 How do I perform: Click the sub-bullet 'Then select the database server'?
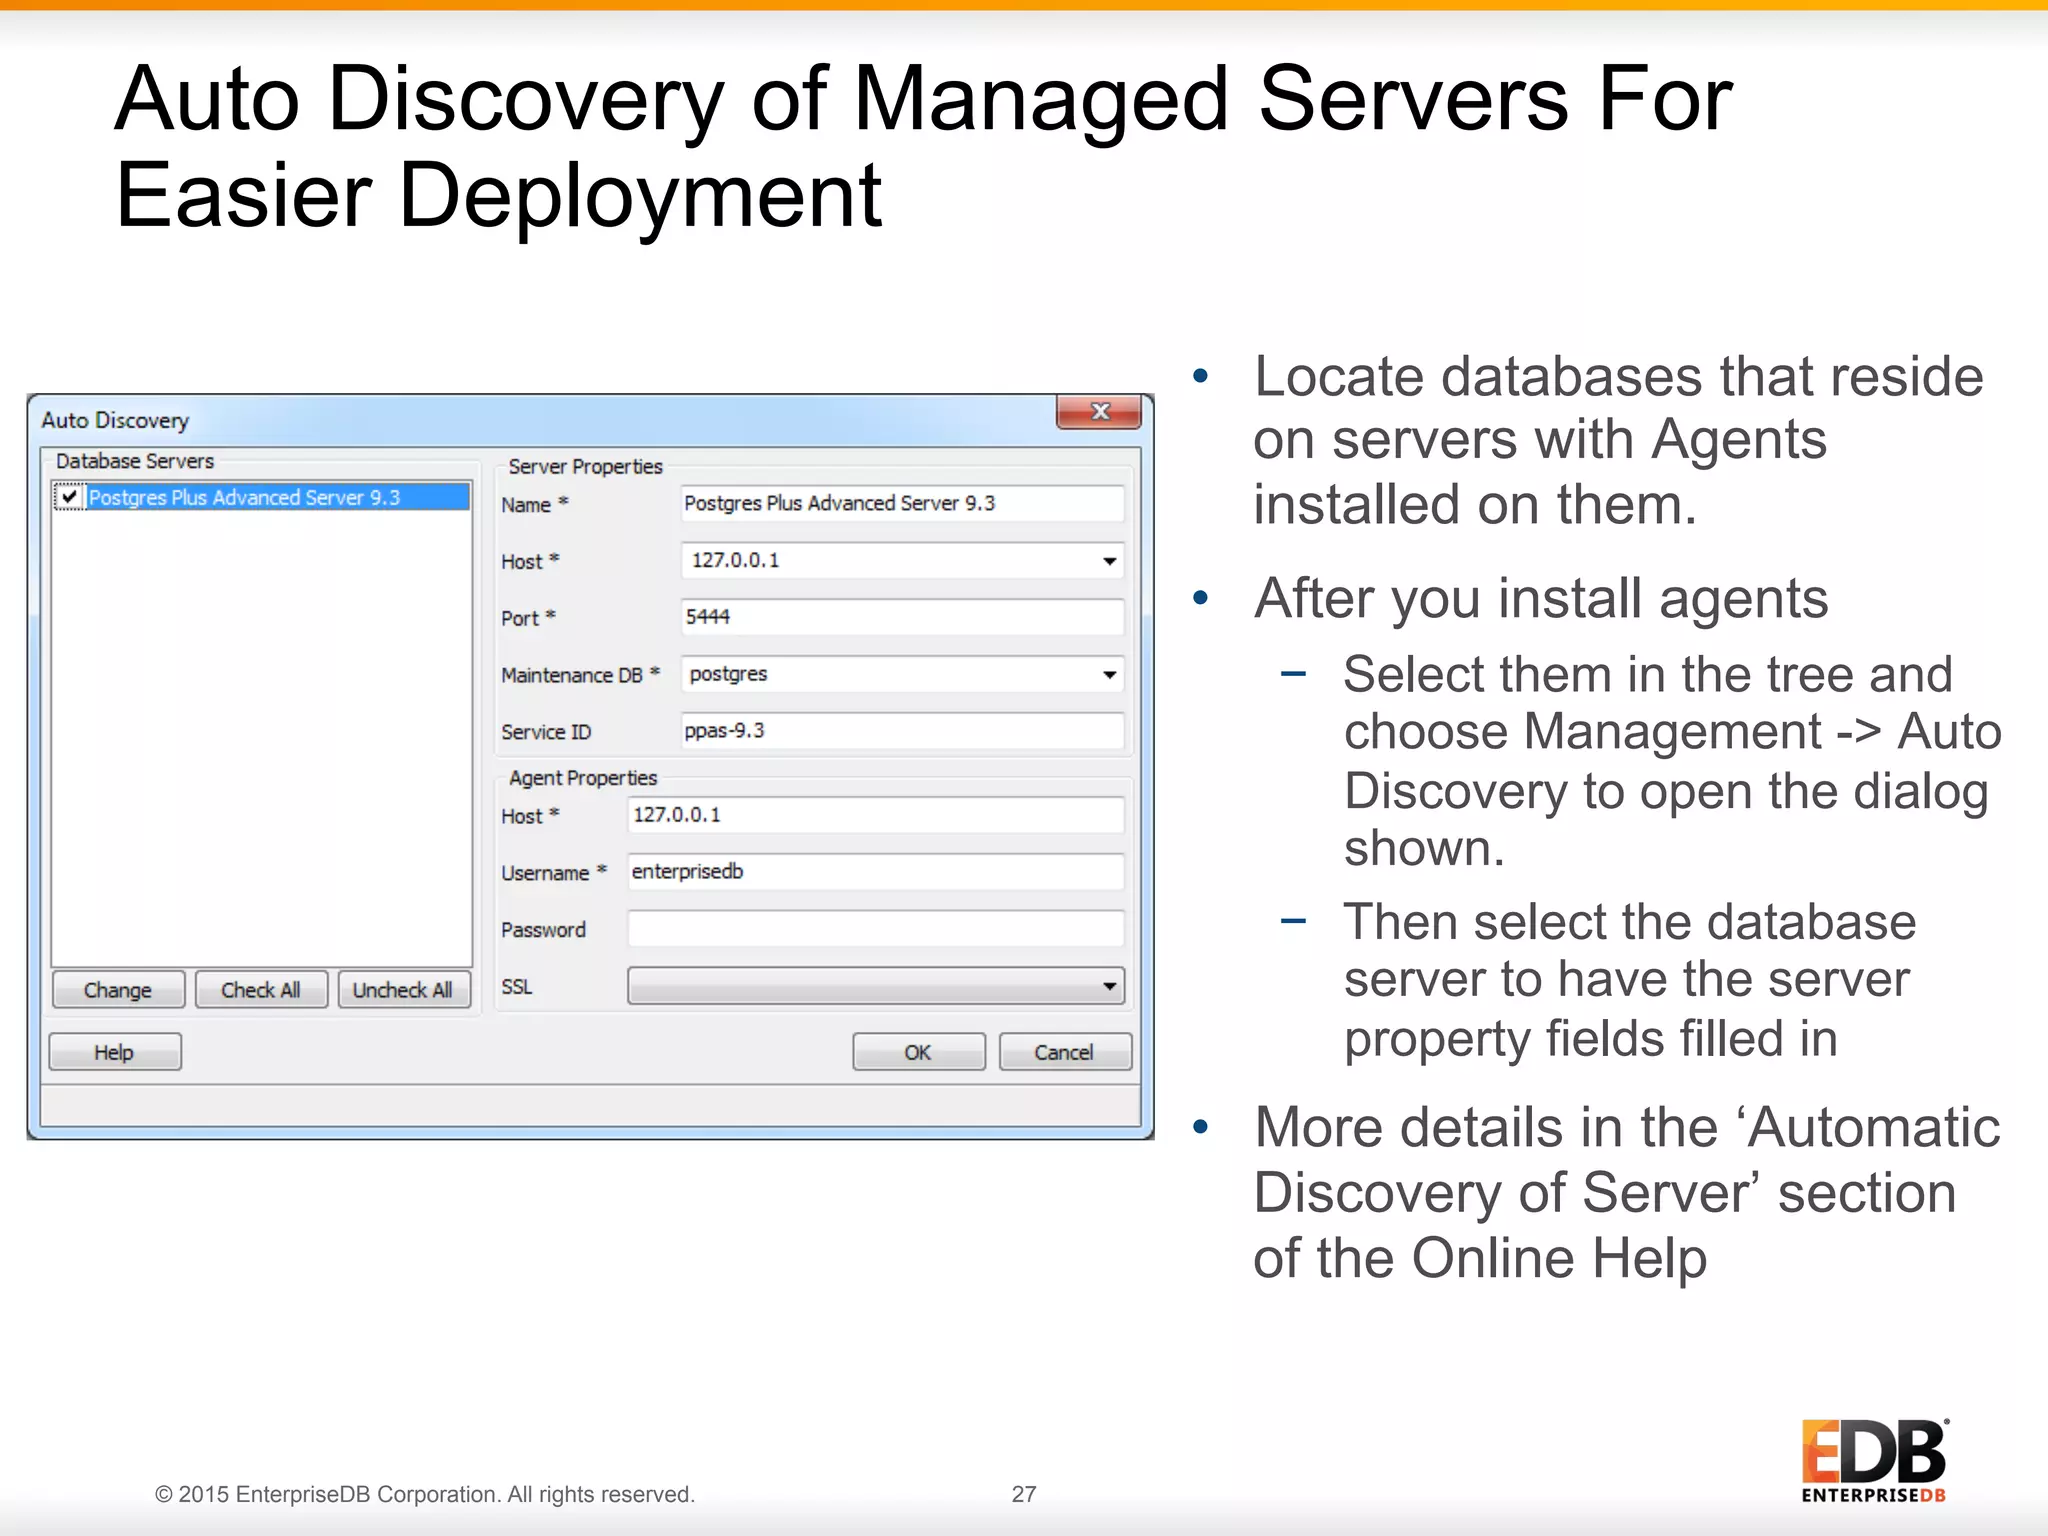(x=1629, y=980)
